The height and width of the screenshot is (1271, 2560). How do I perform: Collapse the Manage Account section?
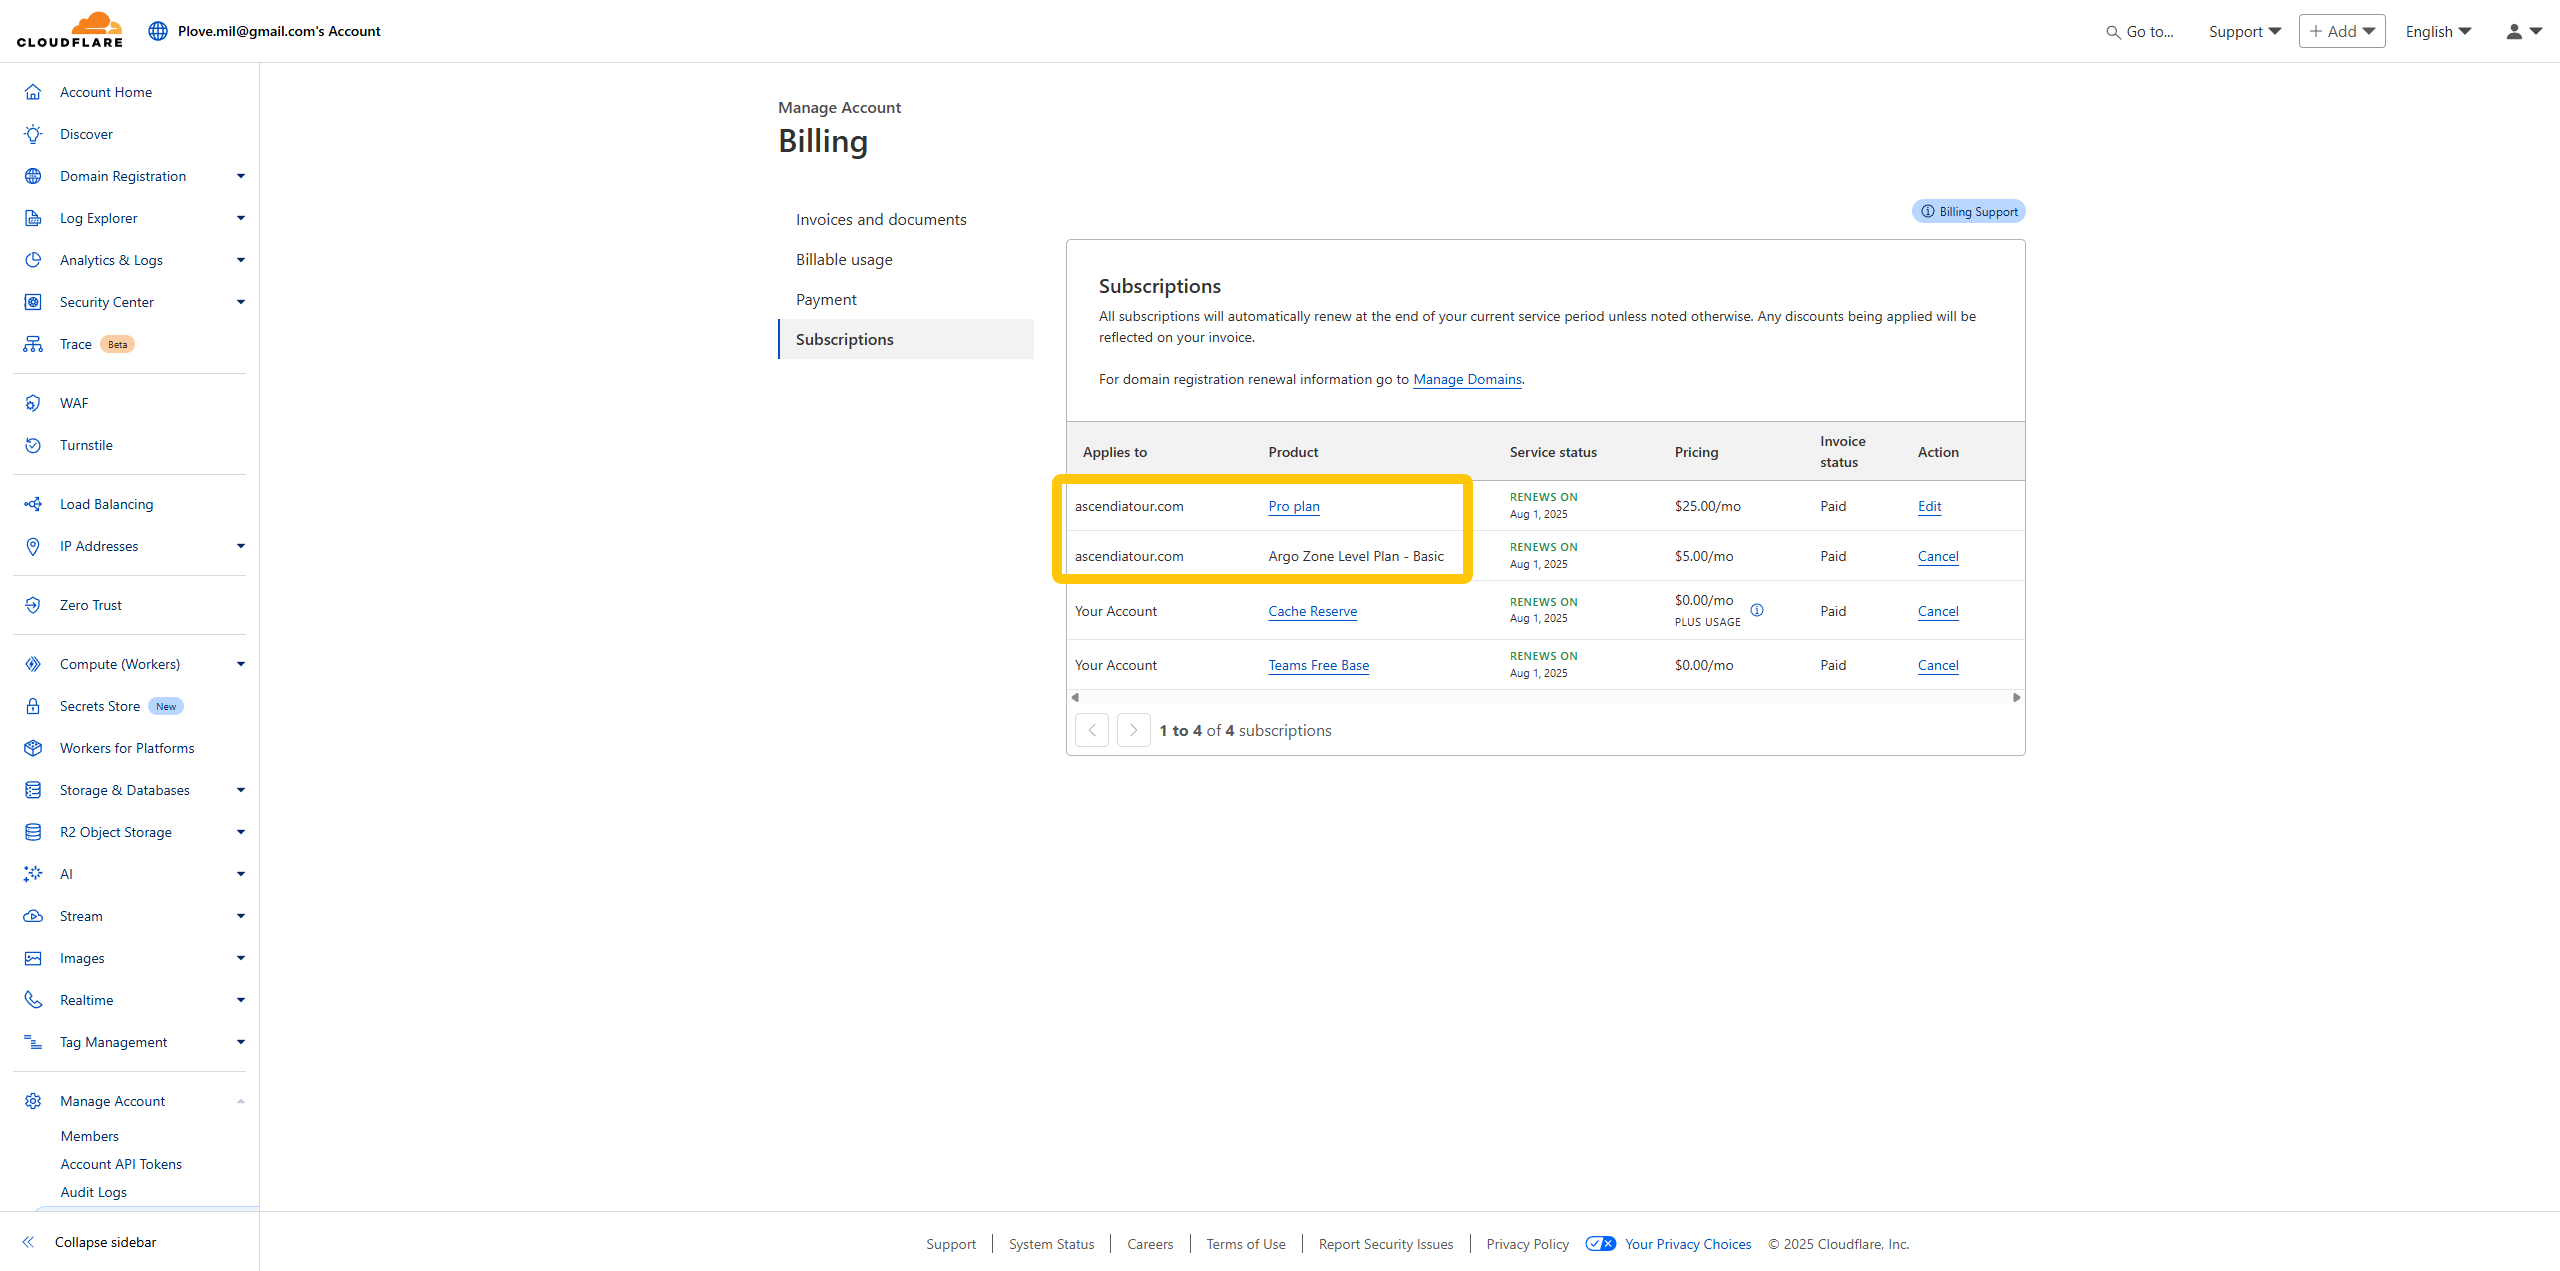click(x=240, y=1101)
